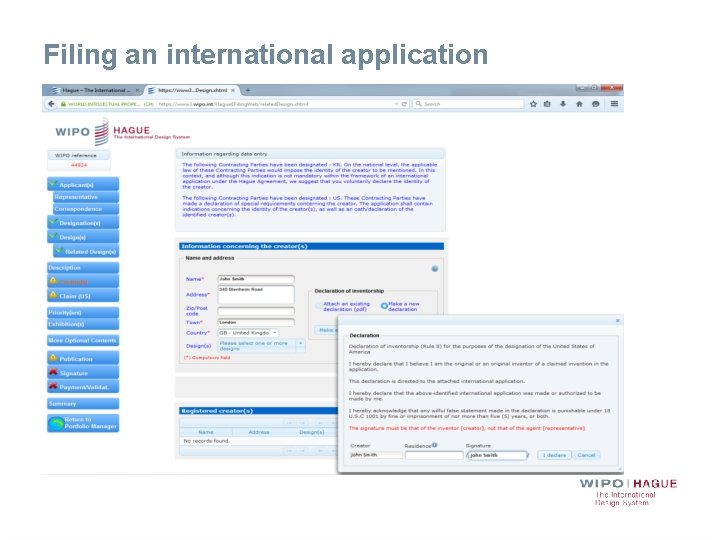Open Country dropdown GB - United Kingdom

248,333
